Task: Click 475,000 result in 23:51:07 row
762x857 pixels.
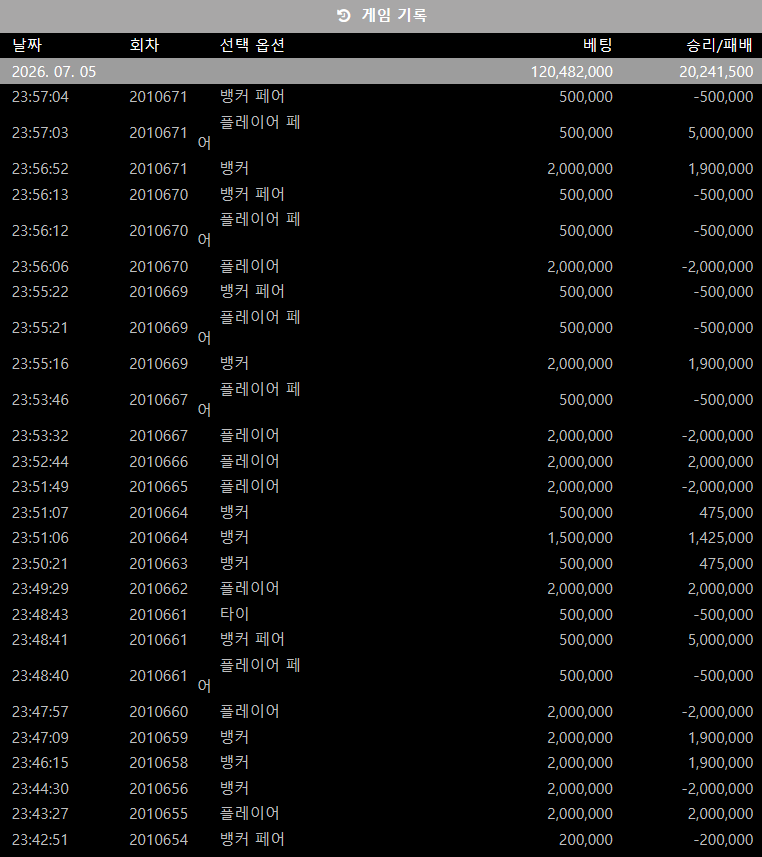Action: tap(726, 513)
